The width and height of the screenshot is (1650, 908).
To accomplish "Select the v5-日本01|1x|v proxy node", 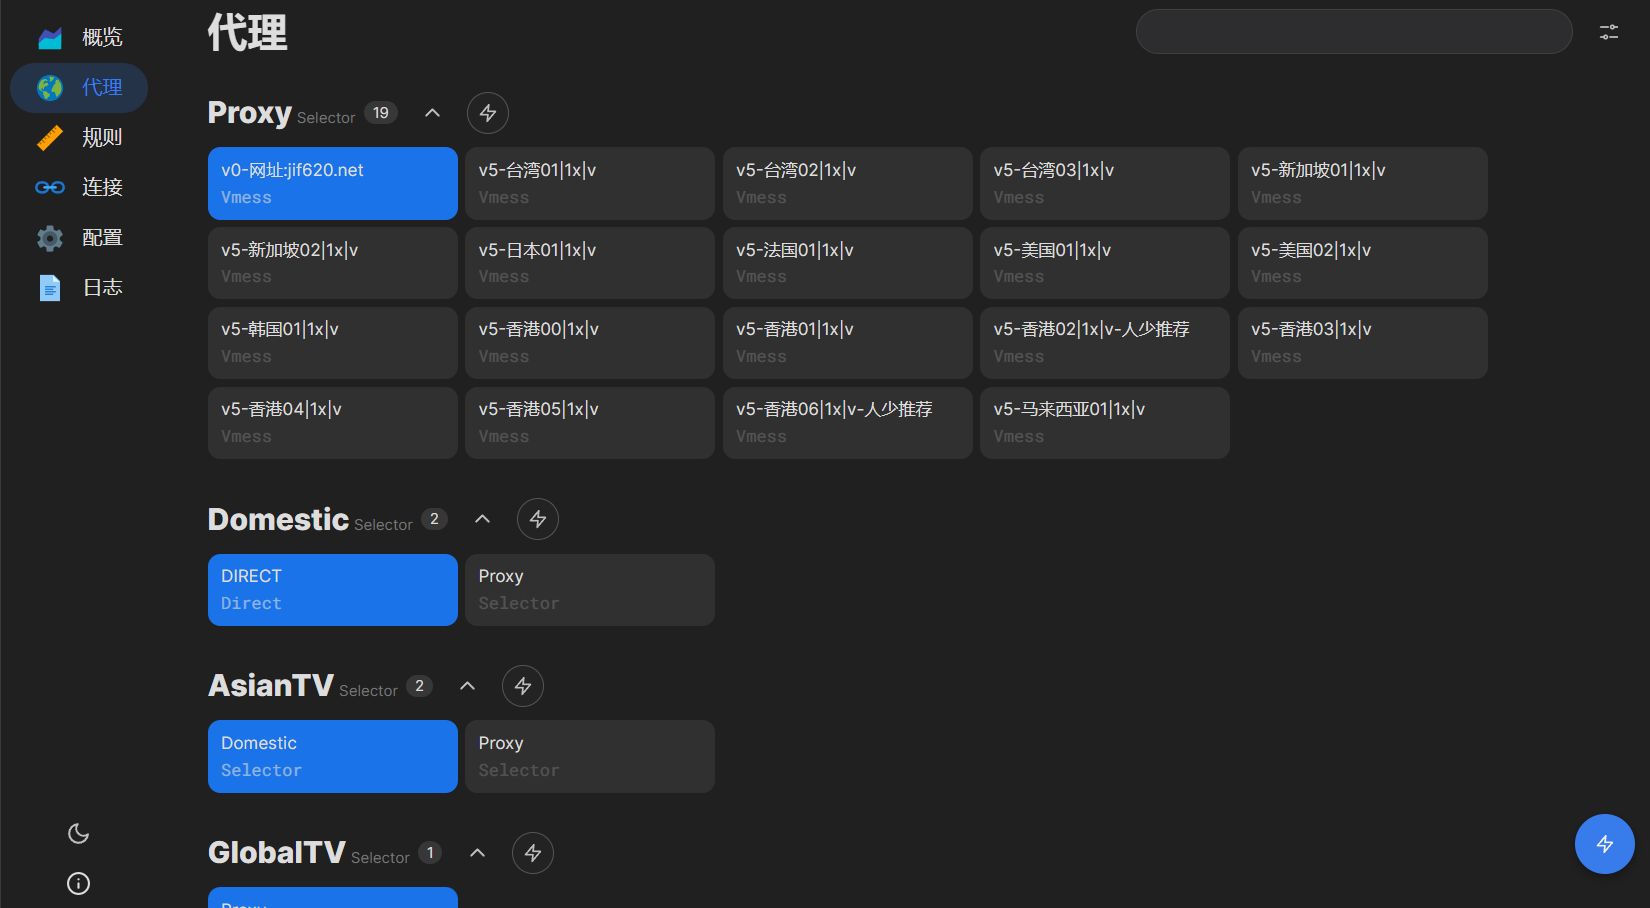I will [589, 263].
